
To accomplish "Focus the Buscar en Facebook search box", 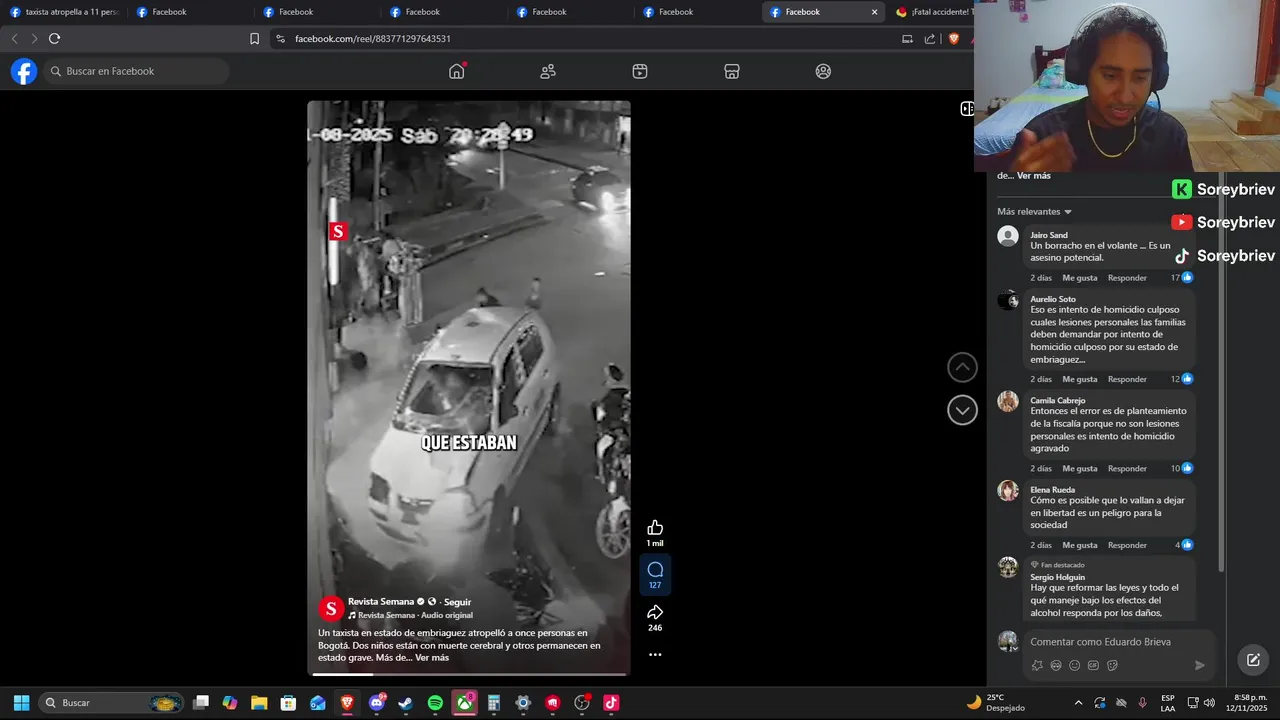I will 136,71.
